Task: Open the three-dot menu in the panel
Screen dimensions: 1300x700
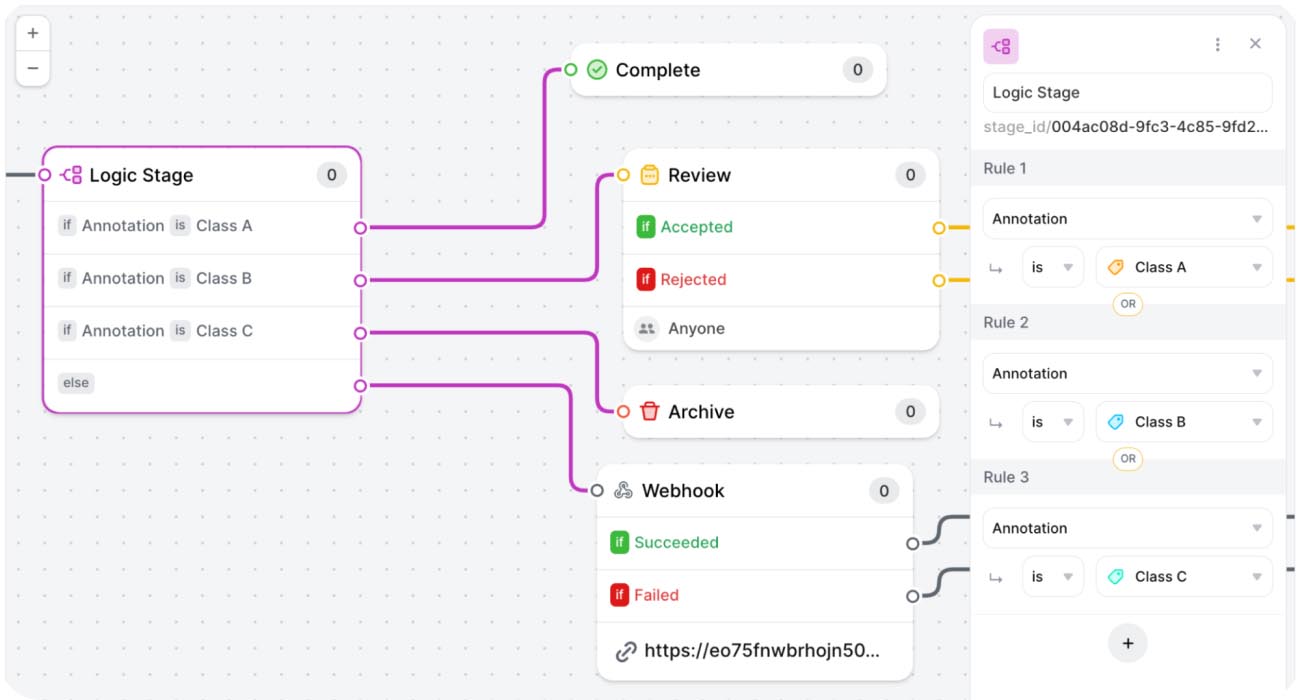Action: 1217,44
